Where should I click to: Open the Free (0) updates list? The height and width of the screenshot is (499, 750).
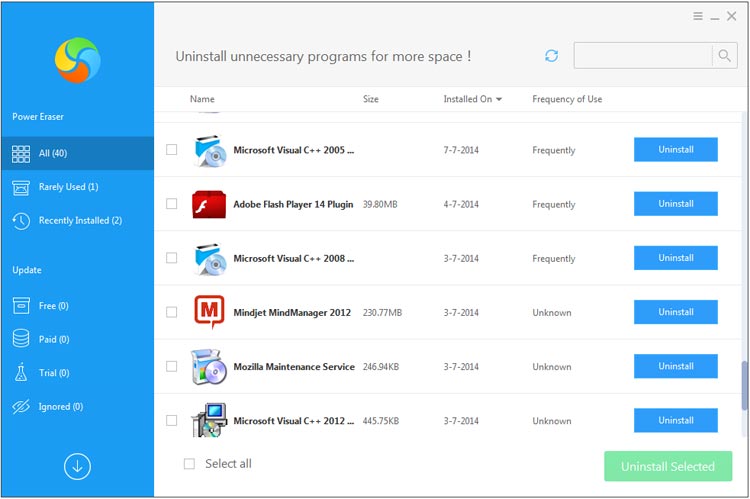click(77, 306)
